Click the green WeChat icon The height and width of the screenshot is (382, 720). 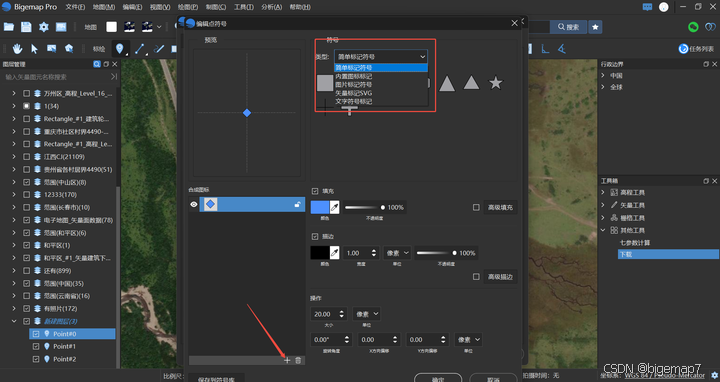coord(693,27)
